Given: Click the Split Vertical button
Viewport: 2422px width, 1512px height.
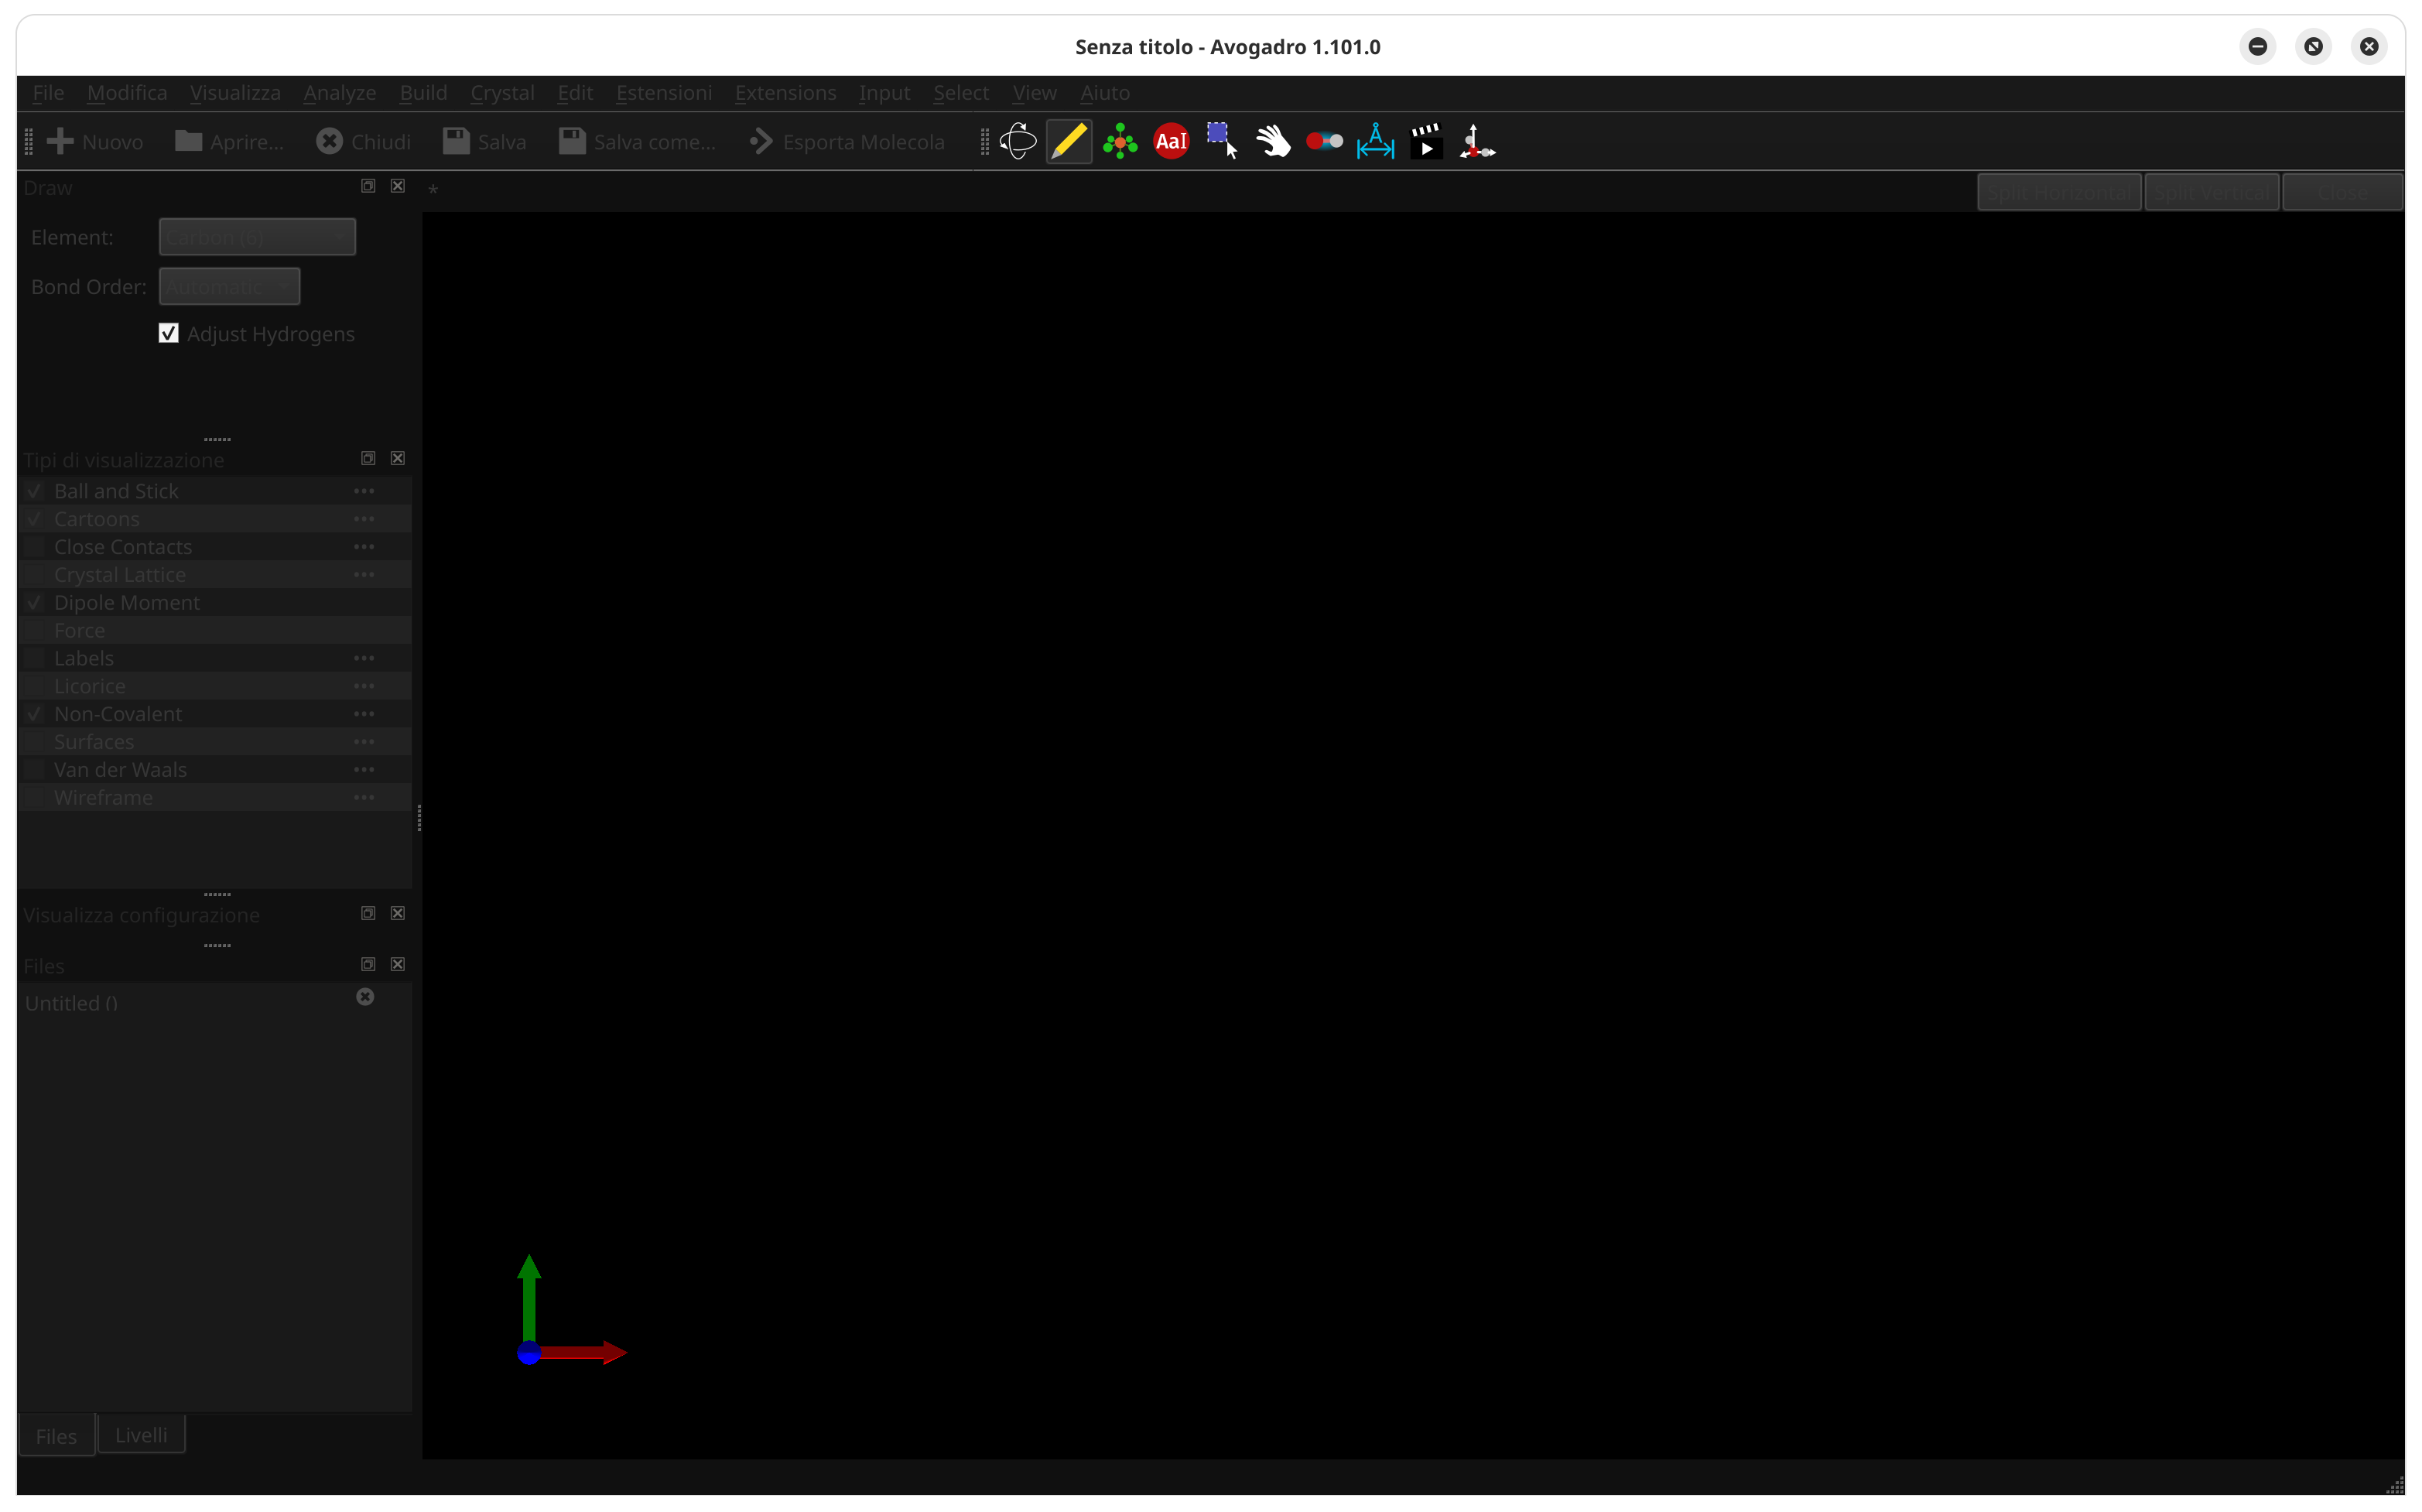Looking at the screenshot, I should [x=2211, y=192].
